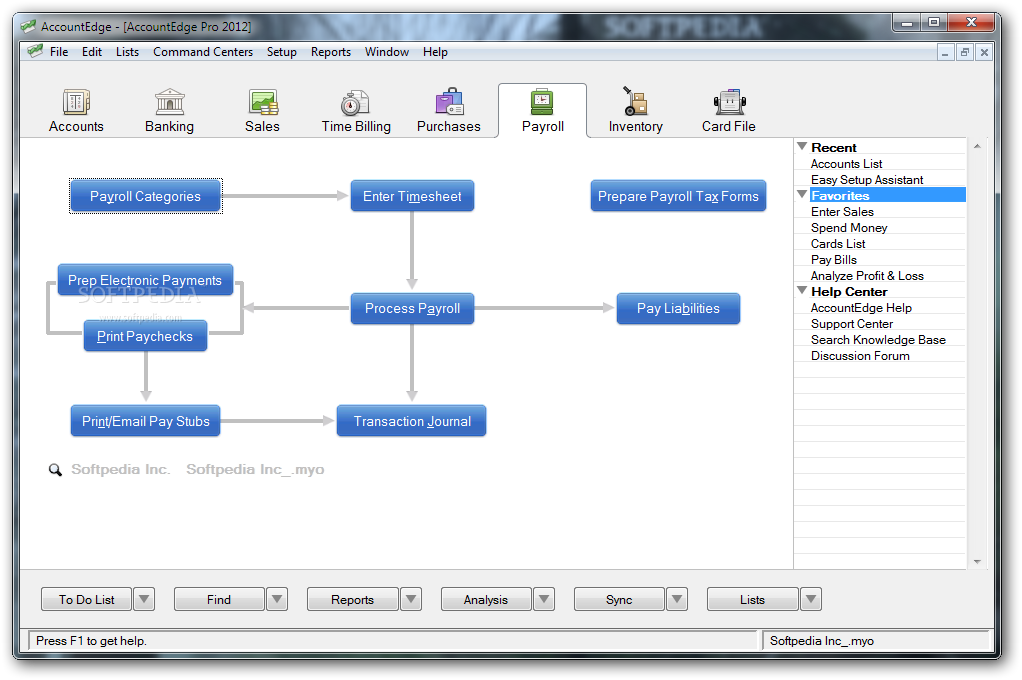Click the magnifying glass company file icon
The image size is (1022, 680).
[55, 469]
